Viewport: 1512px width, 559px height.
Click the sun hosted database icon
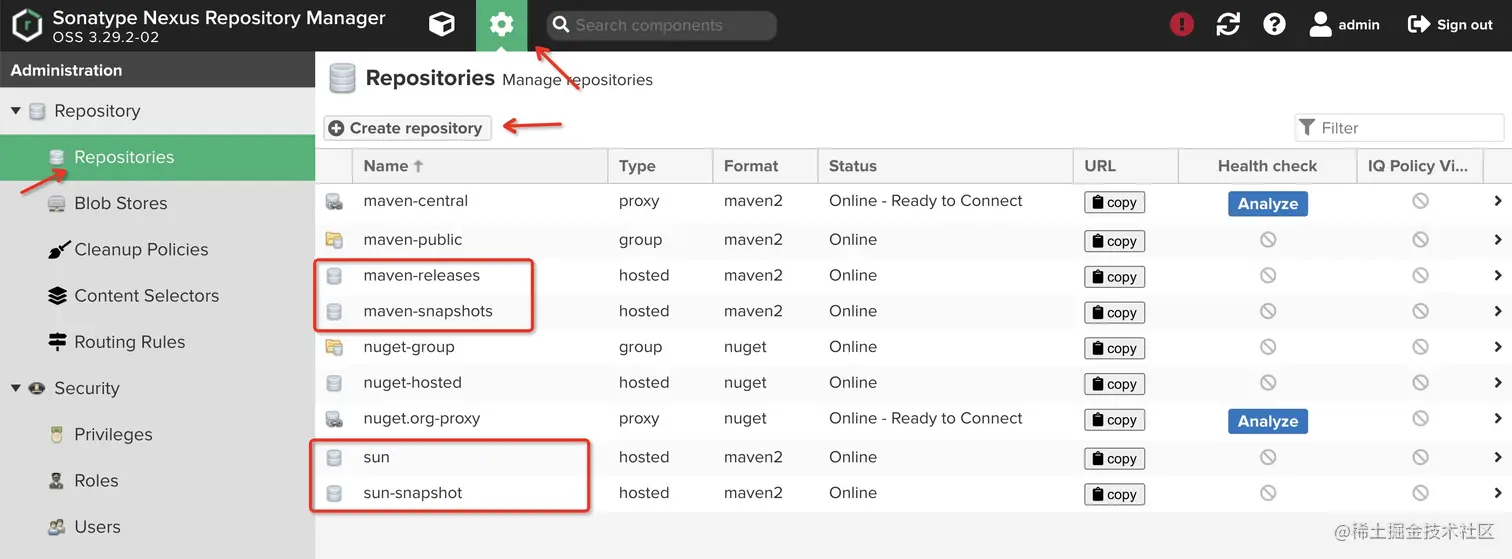pyautogui.click(x=334, y=458)
